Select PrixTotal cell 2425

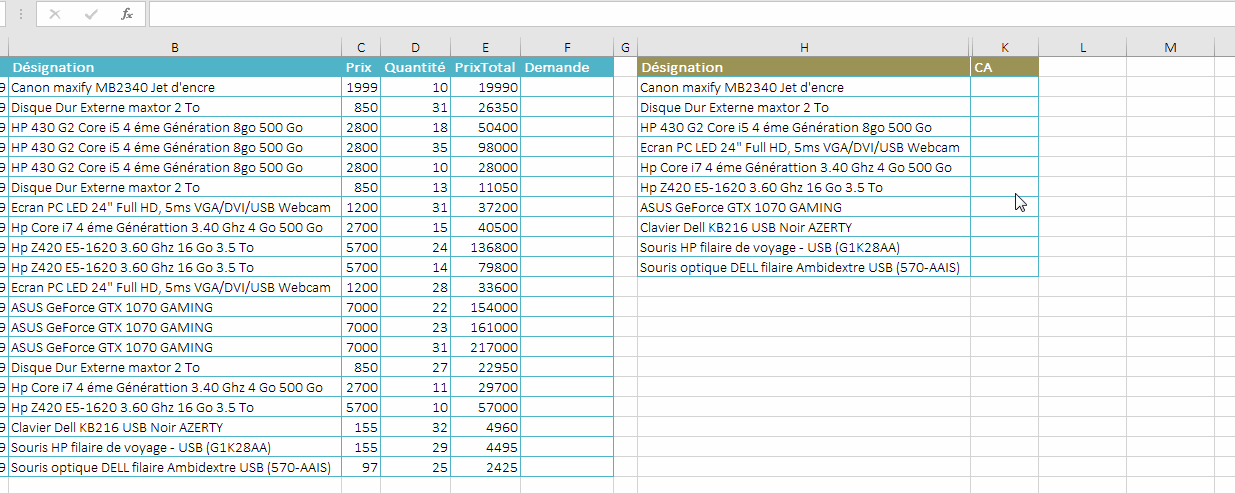[485, 467]
